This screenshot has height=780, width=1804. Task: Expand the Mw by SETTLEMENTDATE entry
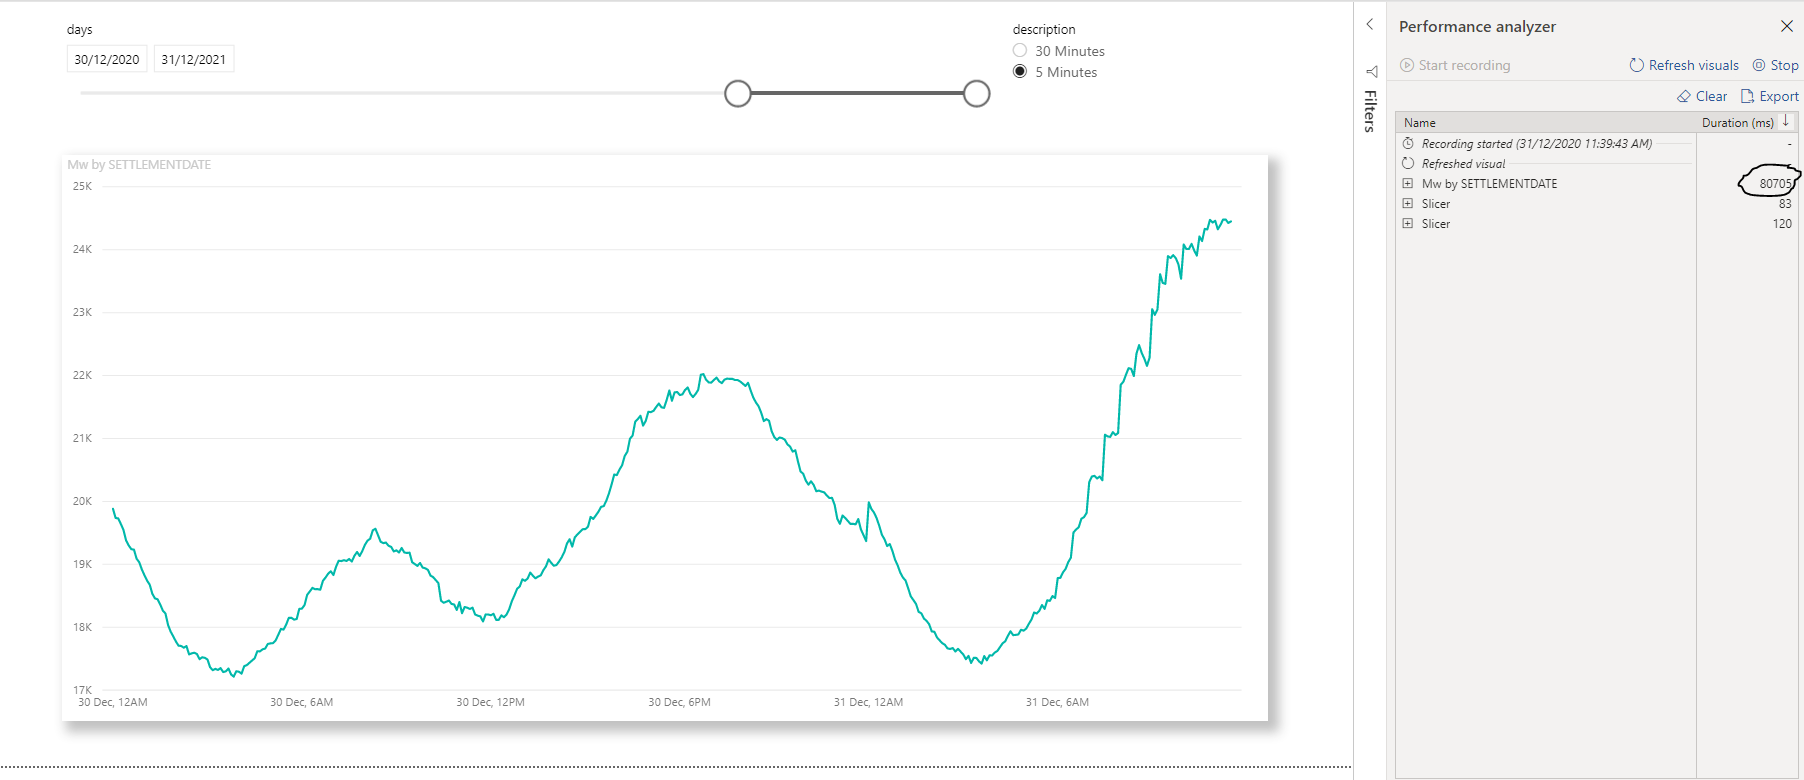coord(1408,183)
